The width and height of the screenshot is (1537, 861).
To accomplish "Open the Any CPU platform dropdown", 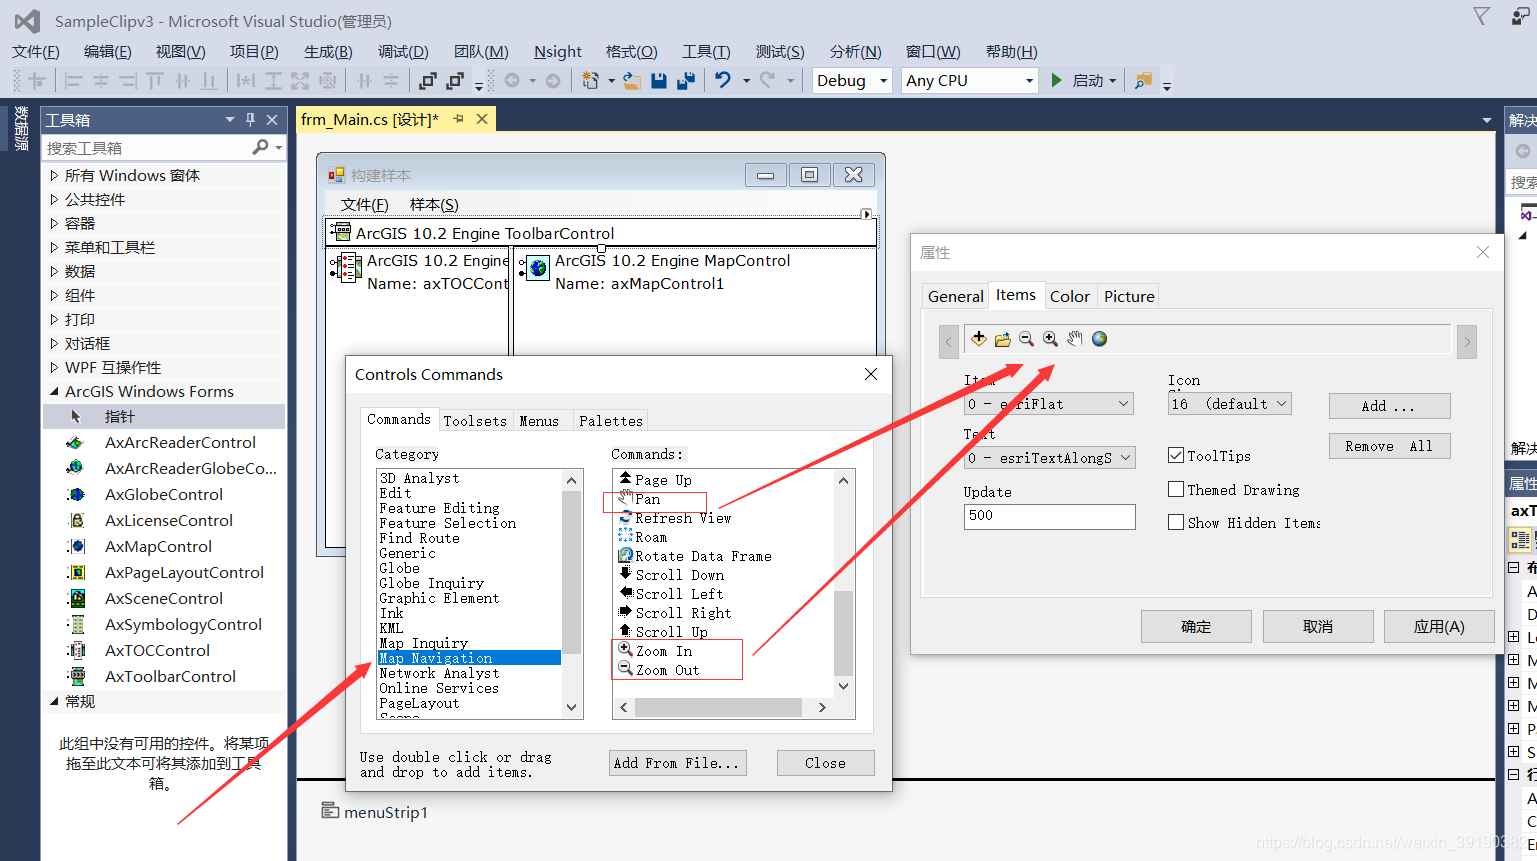I will 969,81.
